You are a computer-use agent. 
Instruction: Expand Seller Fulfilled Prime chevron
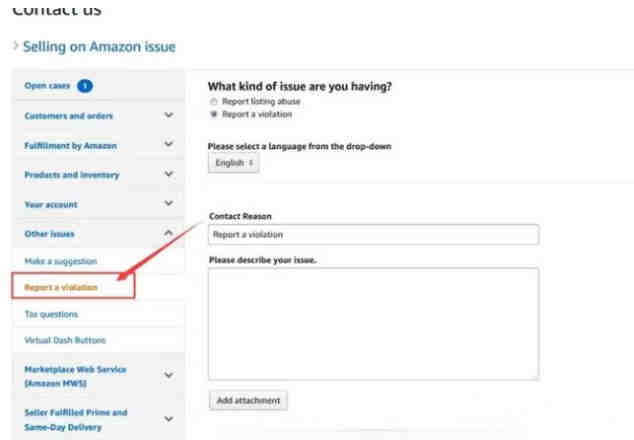pos(169,419)
